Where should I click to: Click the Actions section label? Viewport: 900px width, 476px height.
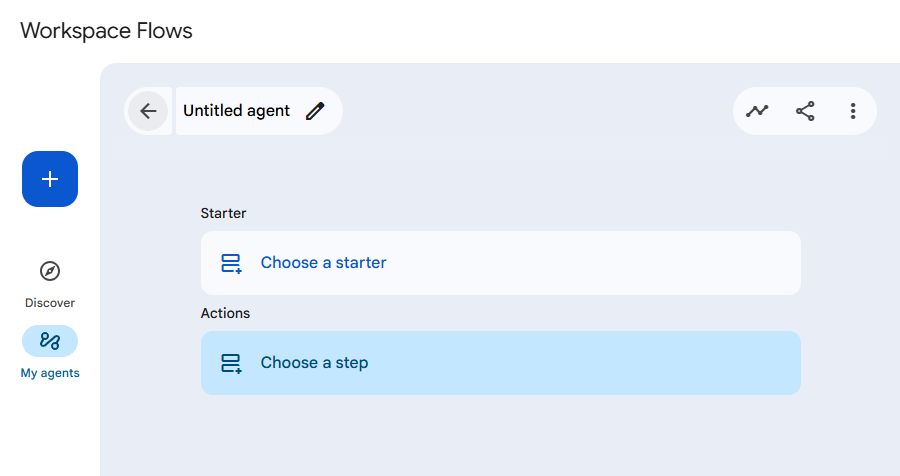click(225, 313)
